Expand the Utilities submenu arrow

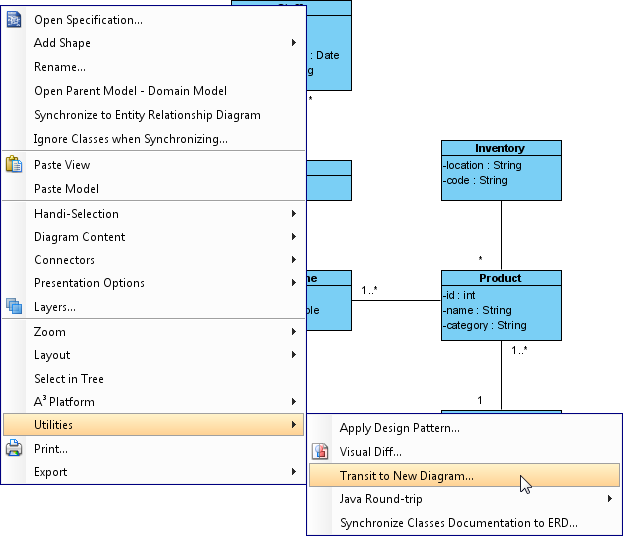[x=294, y=424]
